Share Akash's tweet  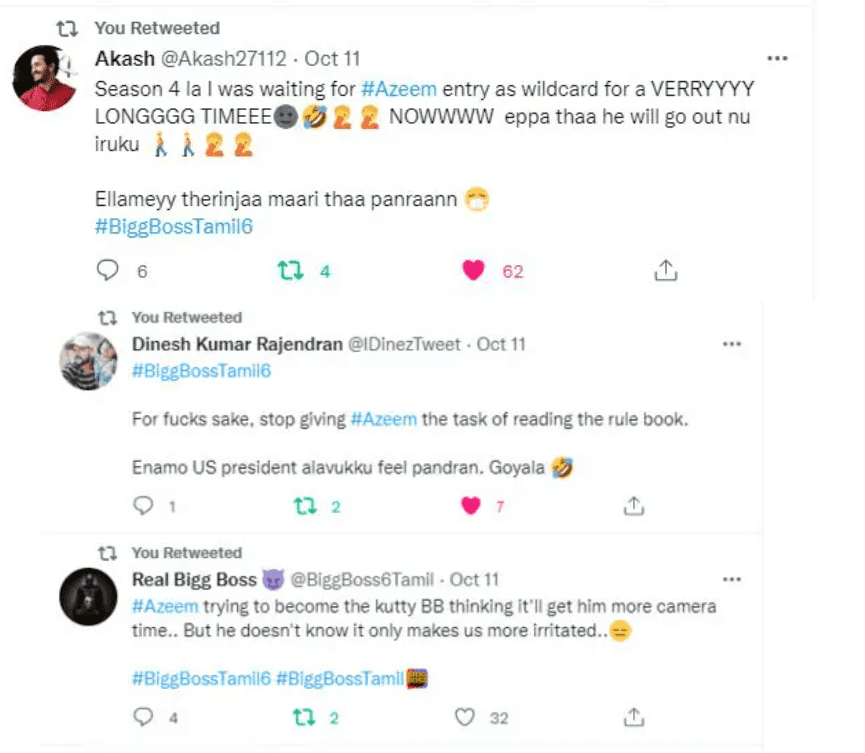tap(666, 271)
